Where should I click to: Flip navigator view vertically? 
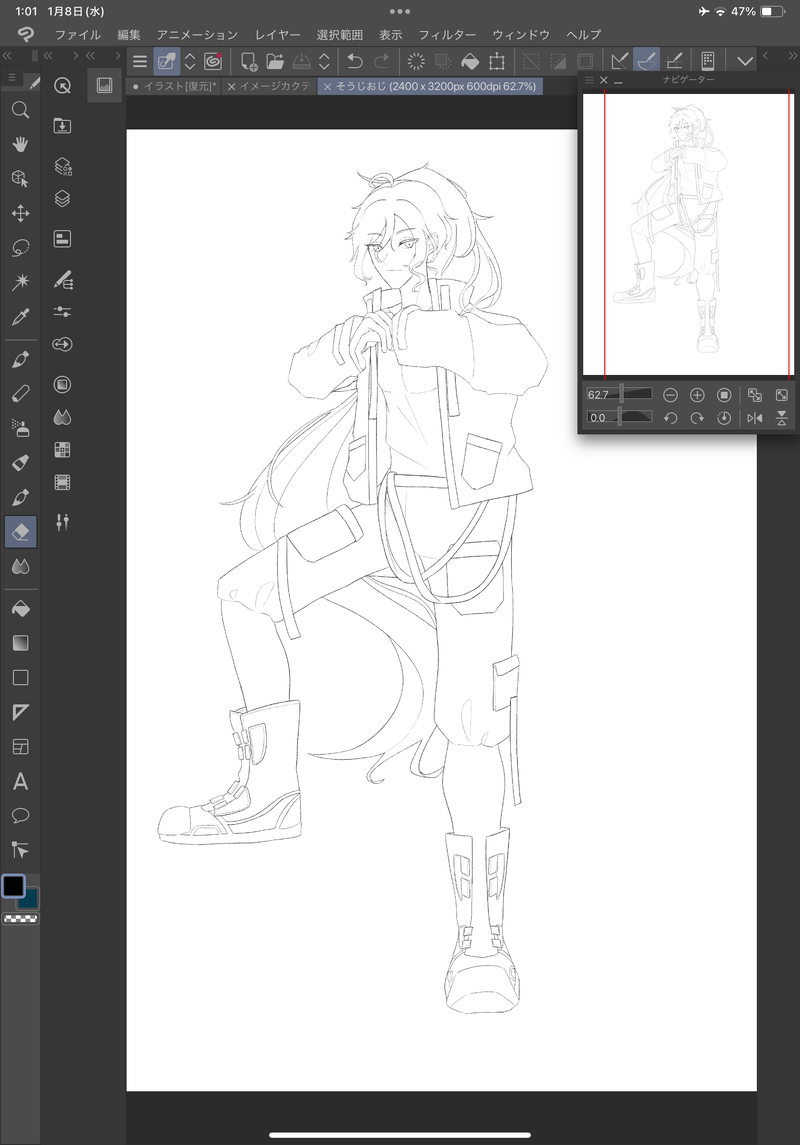(x=782, y=418)
